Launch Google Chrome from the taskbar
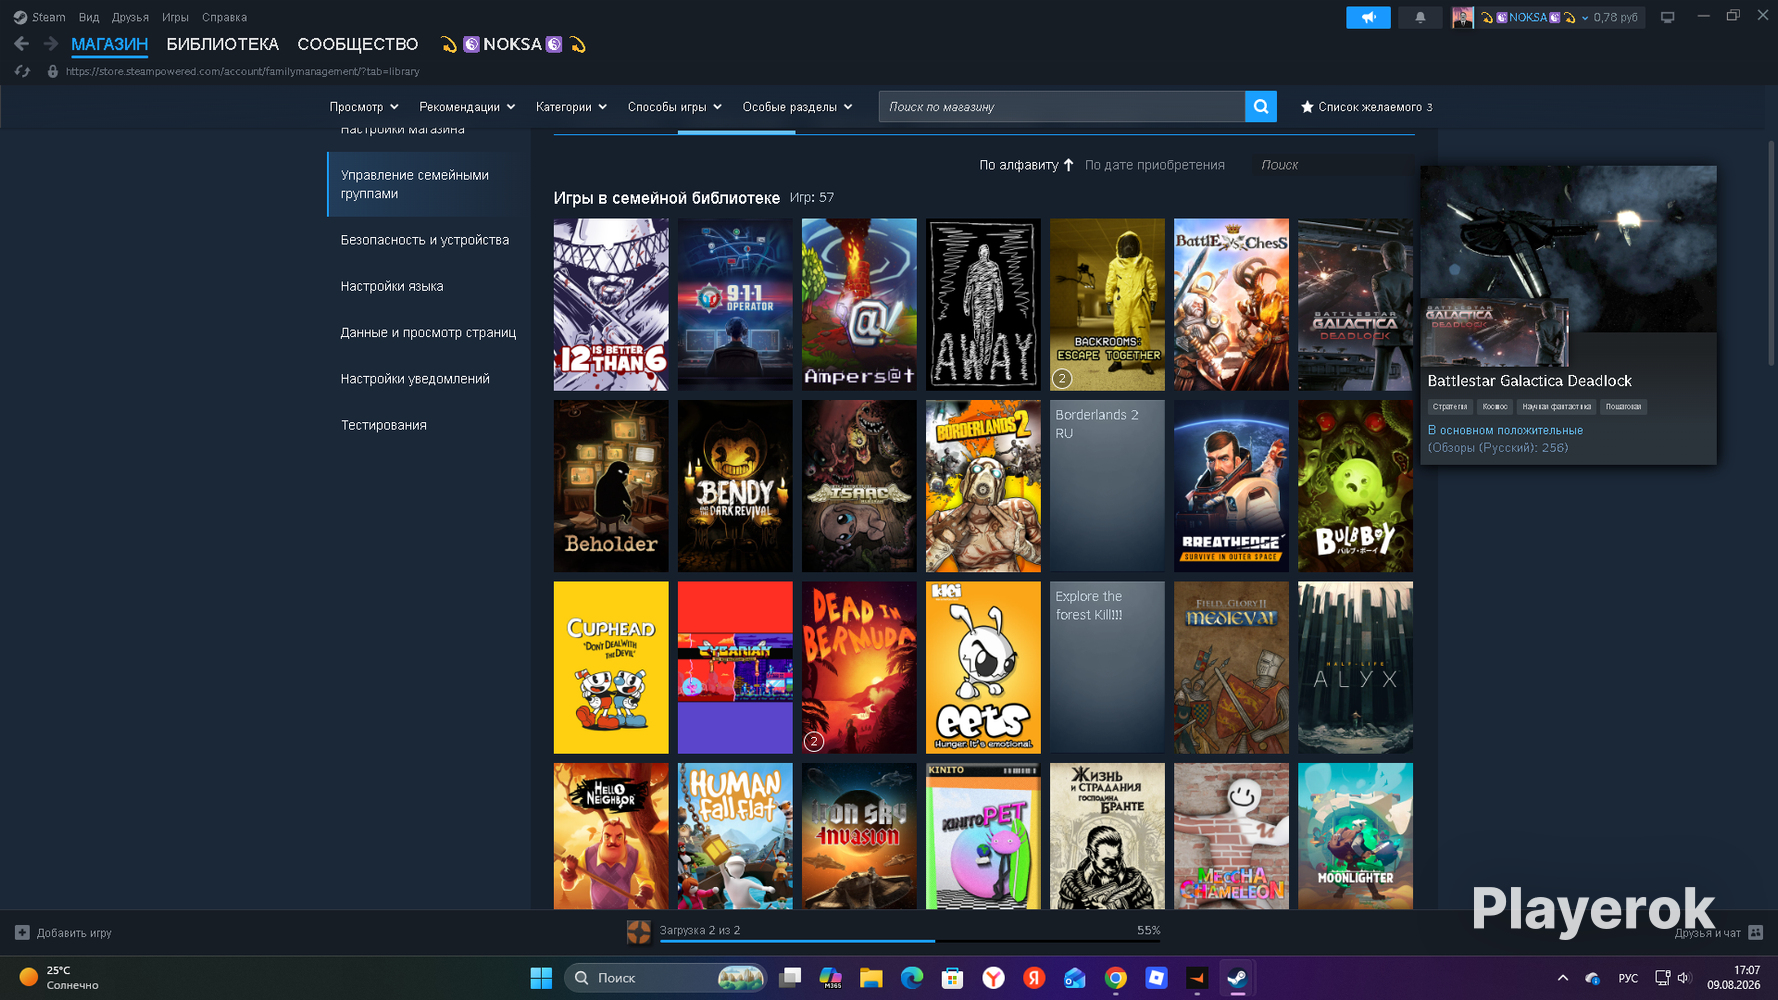 [1116, 978]
